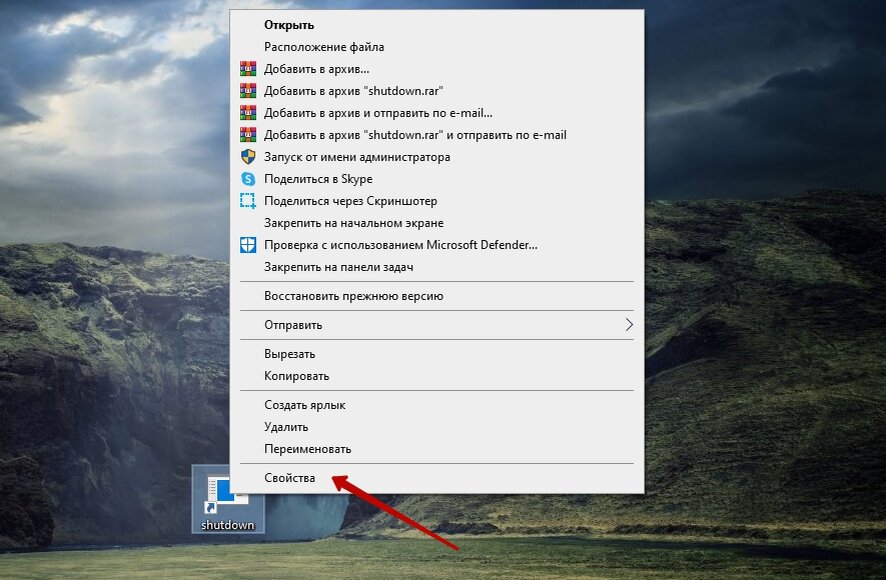This screenshot has width=886, height=580.
Task: Choose Добавить в архив...
Action: coord(436,69)
